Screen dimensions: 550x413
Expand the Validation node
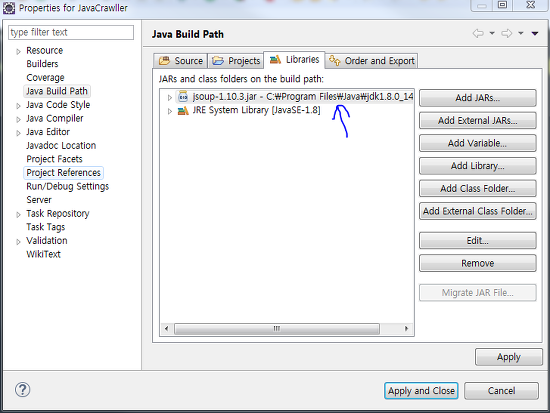18,242
